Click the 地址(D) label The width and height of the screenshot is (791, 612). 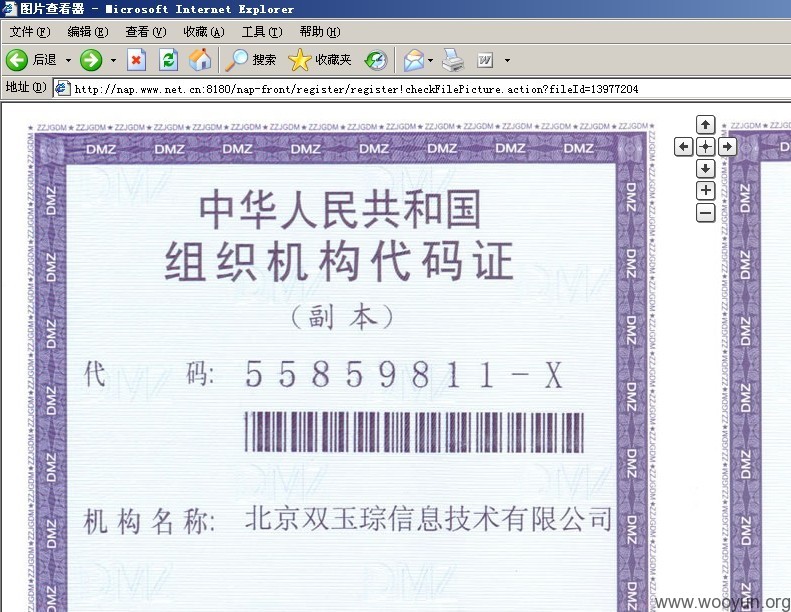tap(26, 88)
